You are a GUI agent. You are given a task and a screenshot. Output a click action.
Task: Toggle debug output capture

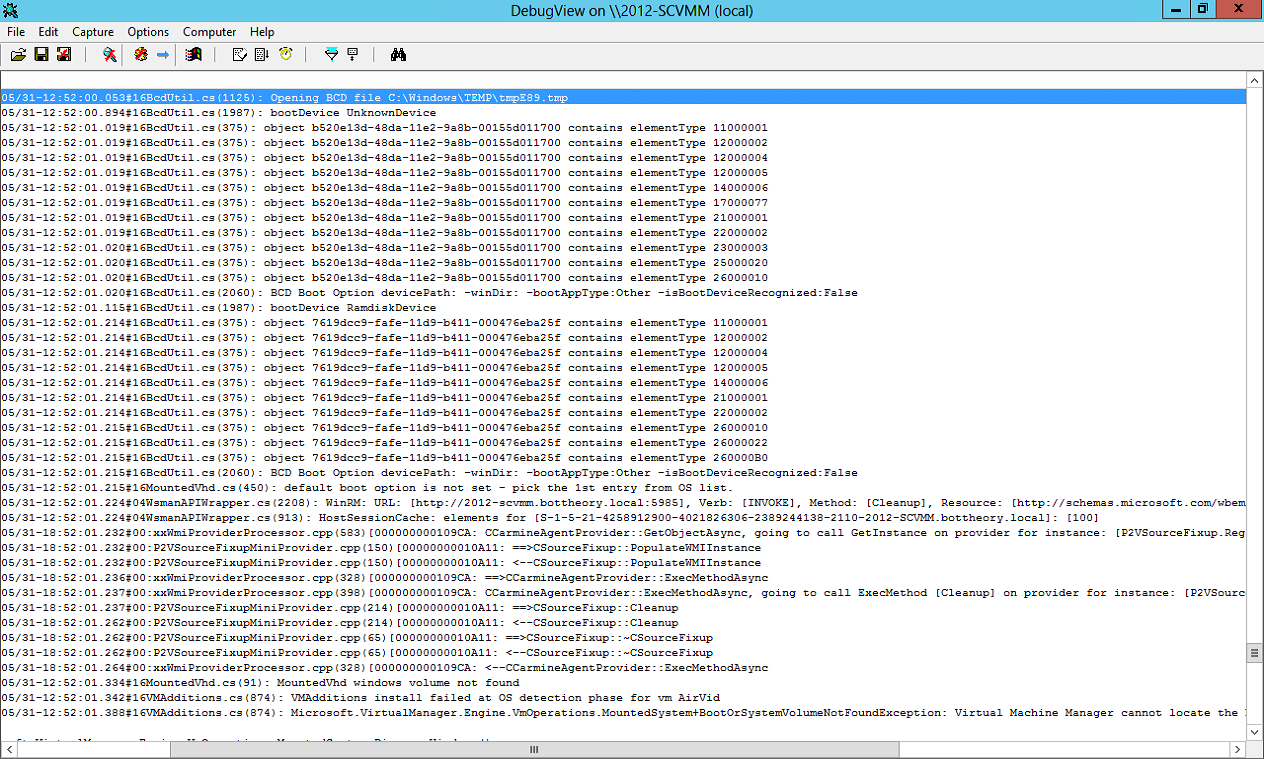[x=107, y=54]
